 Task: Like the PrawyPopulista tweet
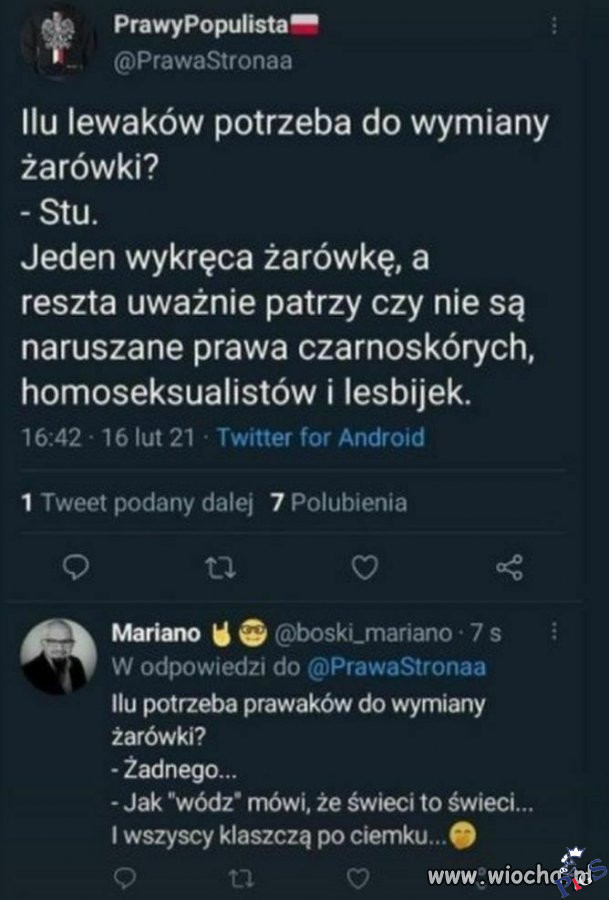click(x=366, y=569)
